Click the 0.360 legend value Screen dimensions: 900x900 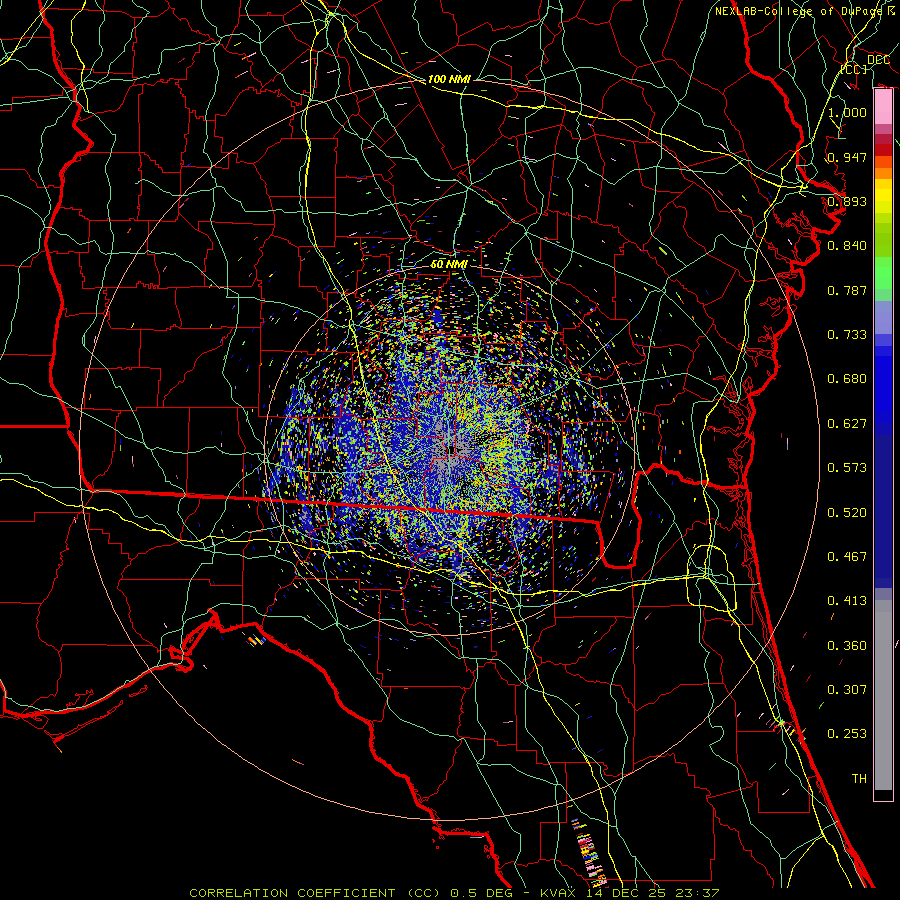(x=847, y=646)
